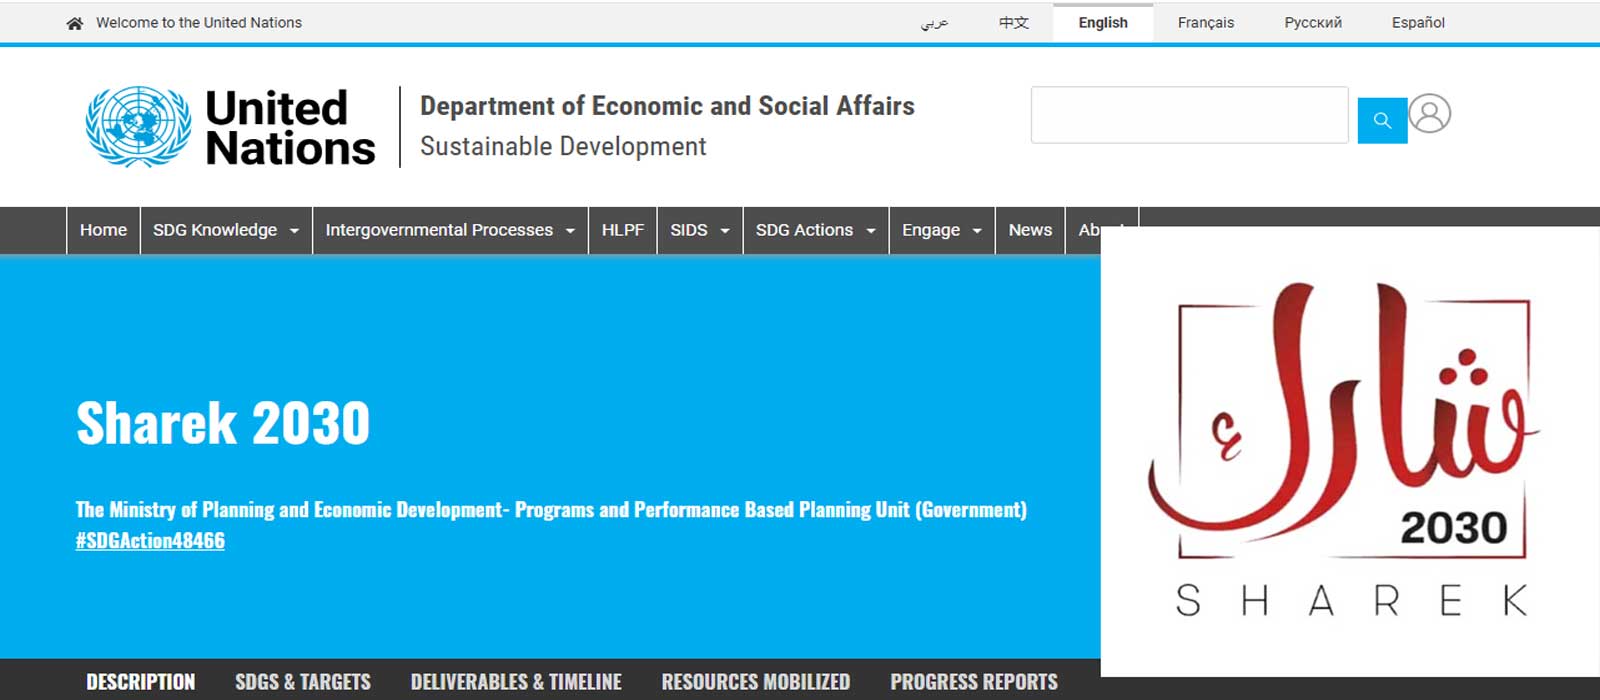Screen dimensions: 1600x700
Task: Click the Sustainable Development subtitle
Action: point(563,147)
